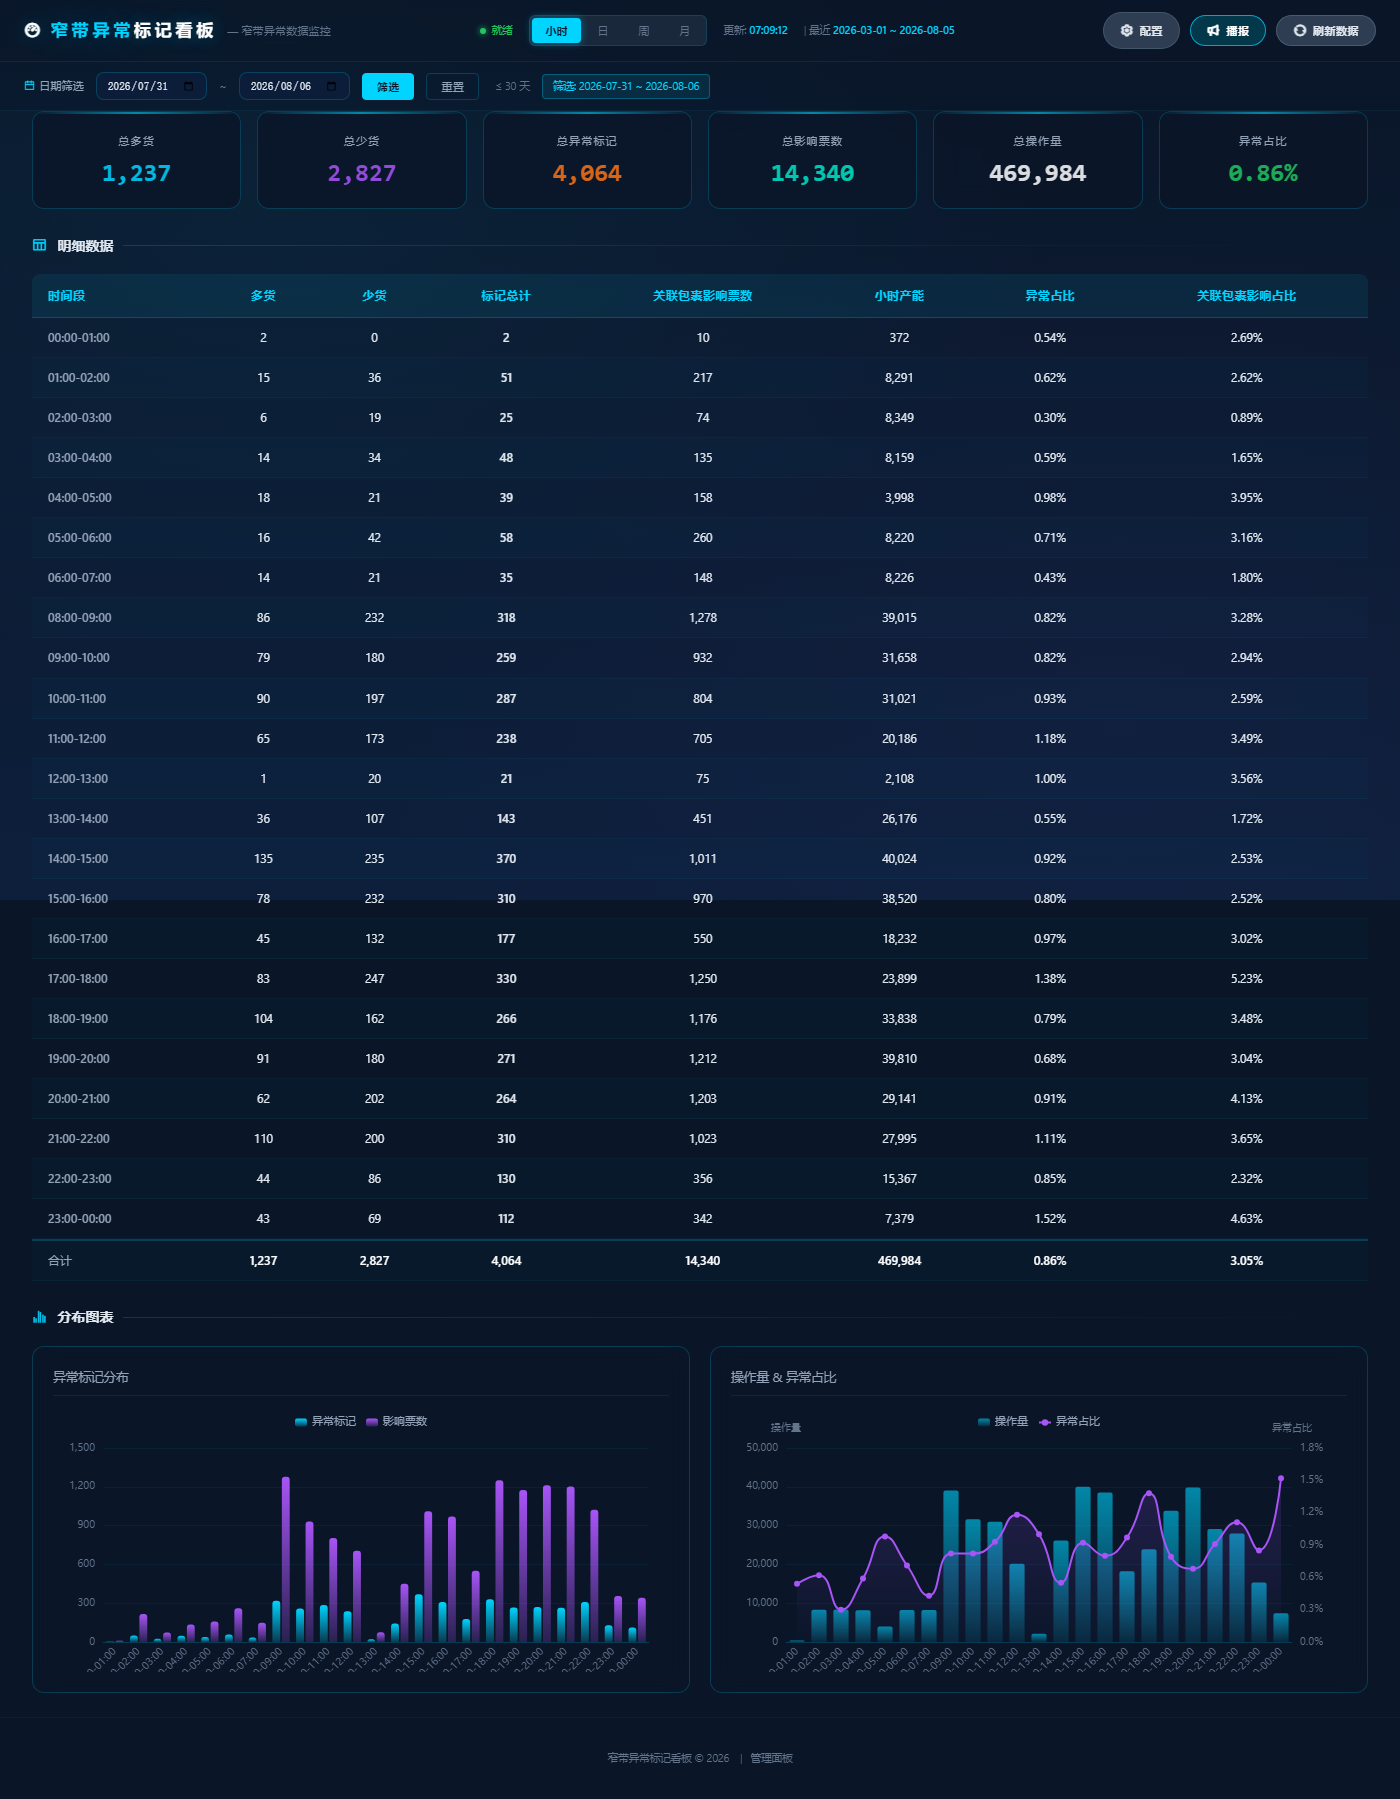This screenshot has height=1799, width=1400.
Task: Apply the date range with 筛选
Action: pyautogui.click(x=388, y=87)
